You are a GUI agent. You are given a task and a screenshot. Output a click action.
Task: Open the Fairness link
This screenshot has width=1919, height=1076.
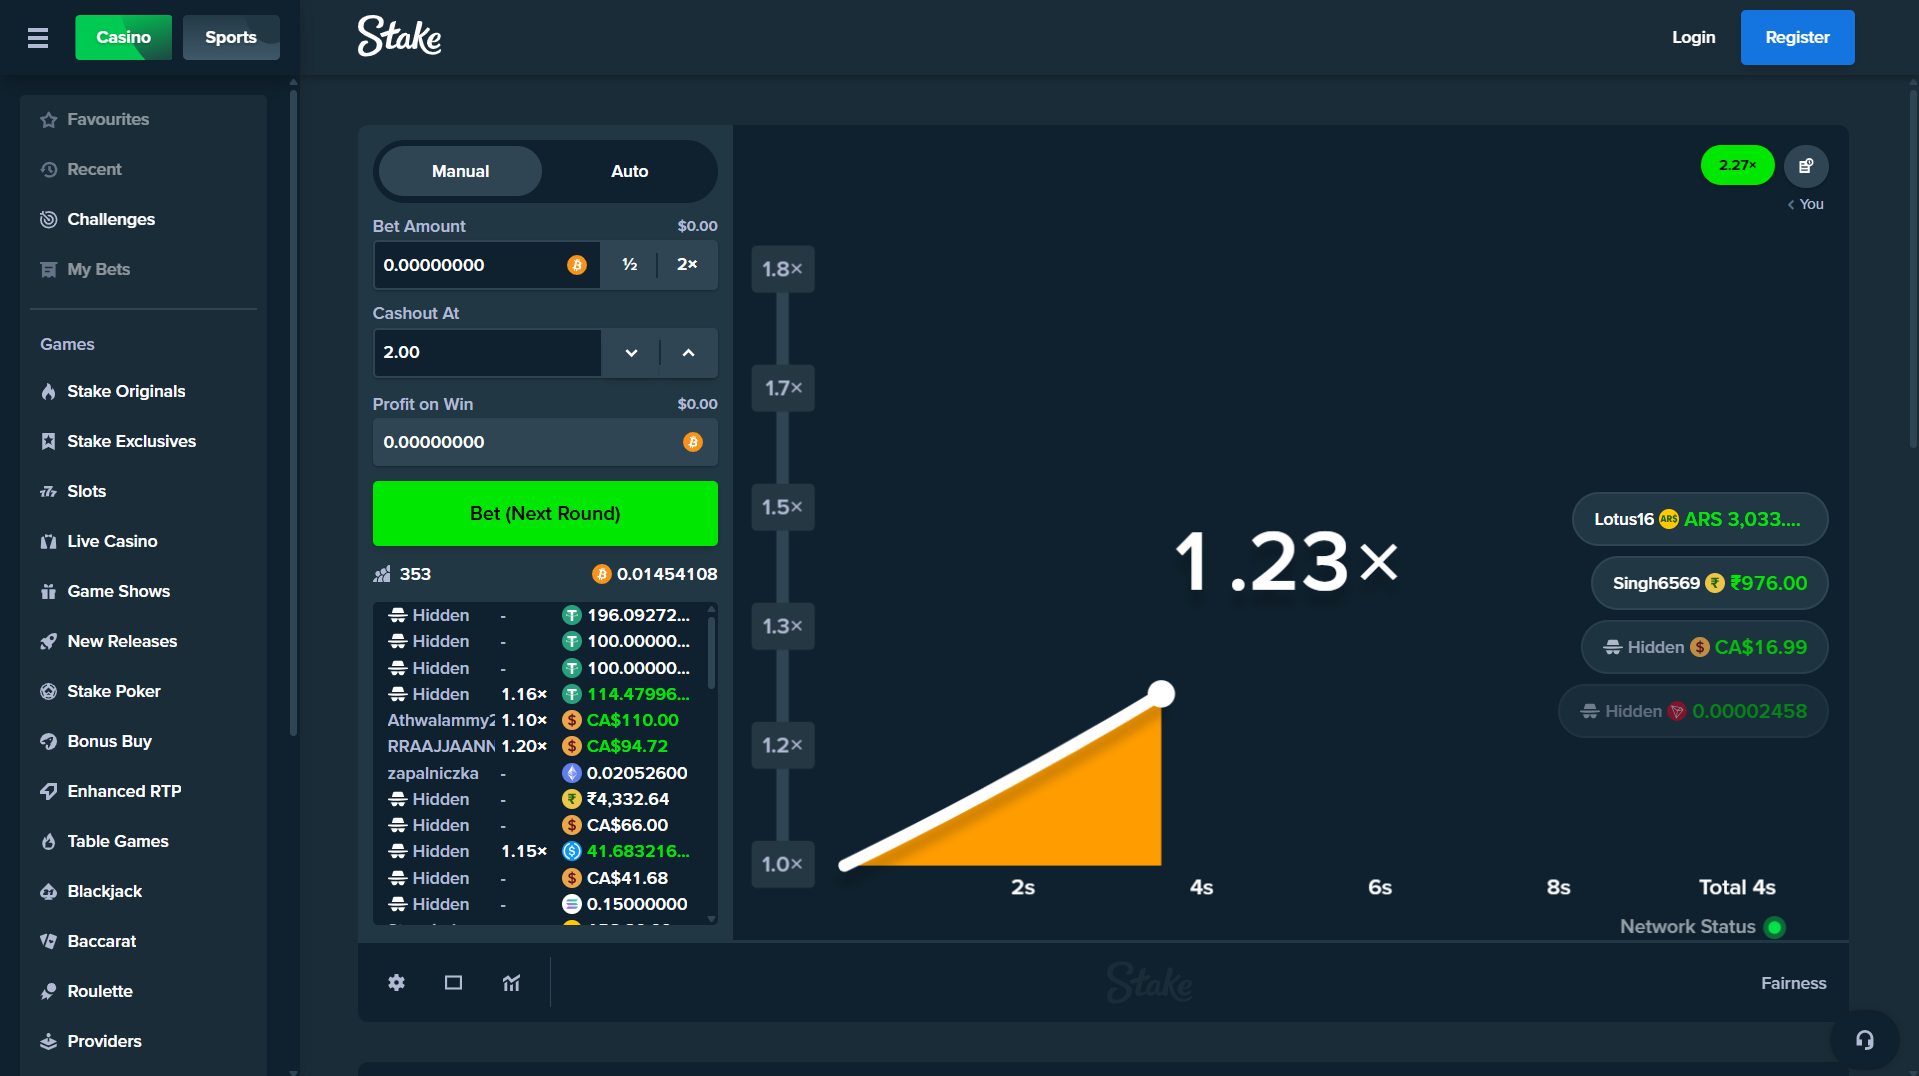(x=1793, y=983)
